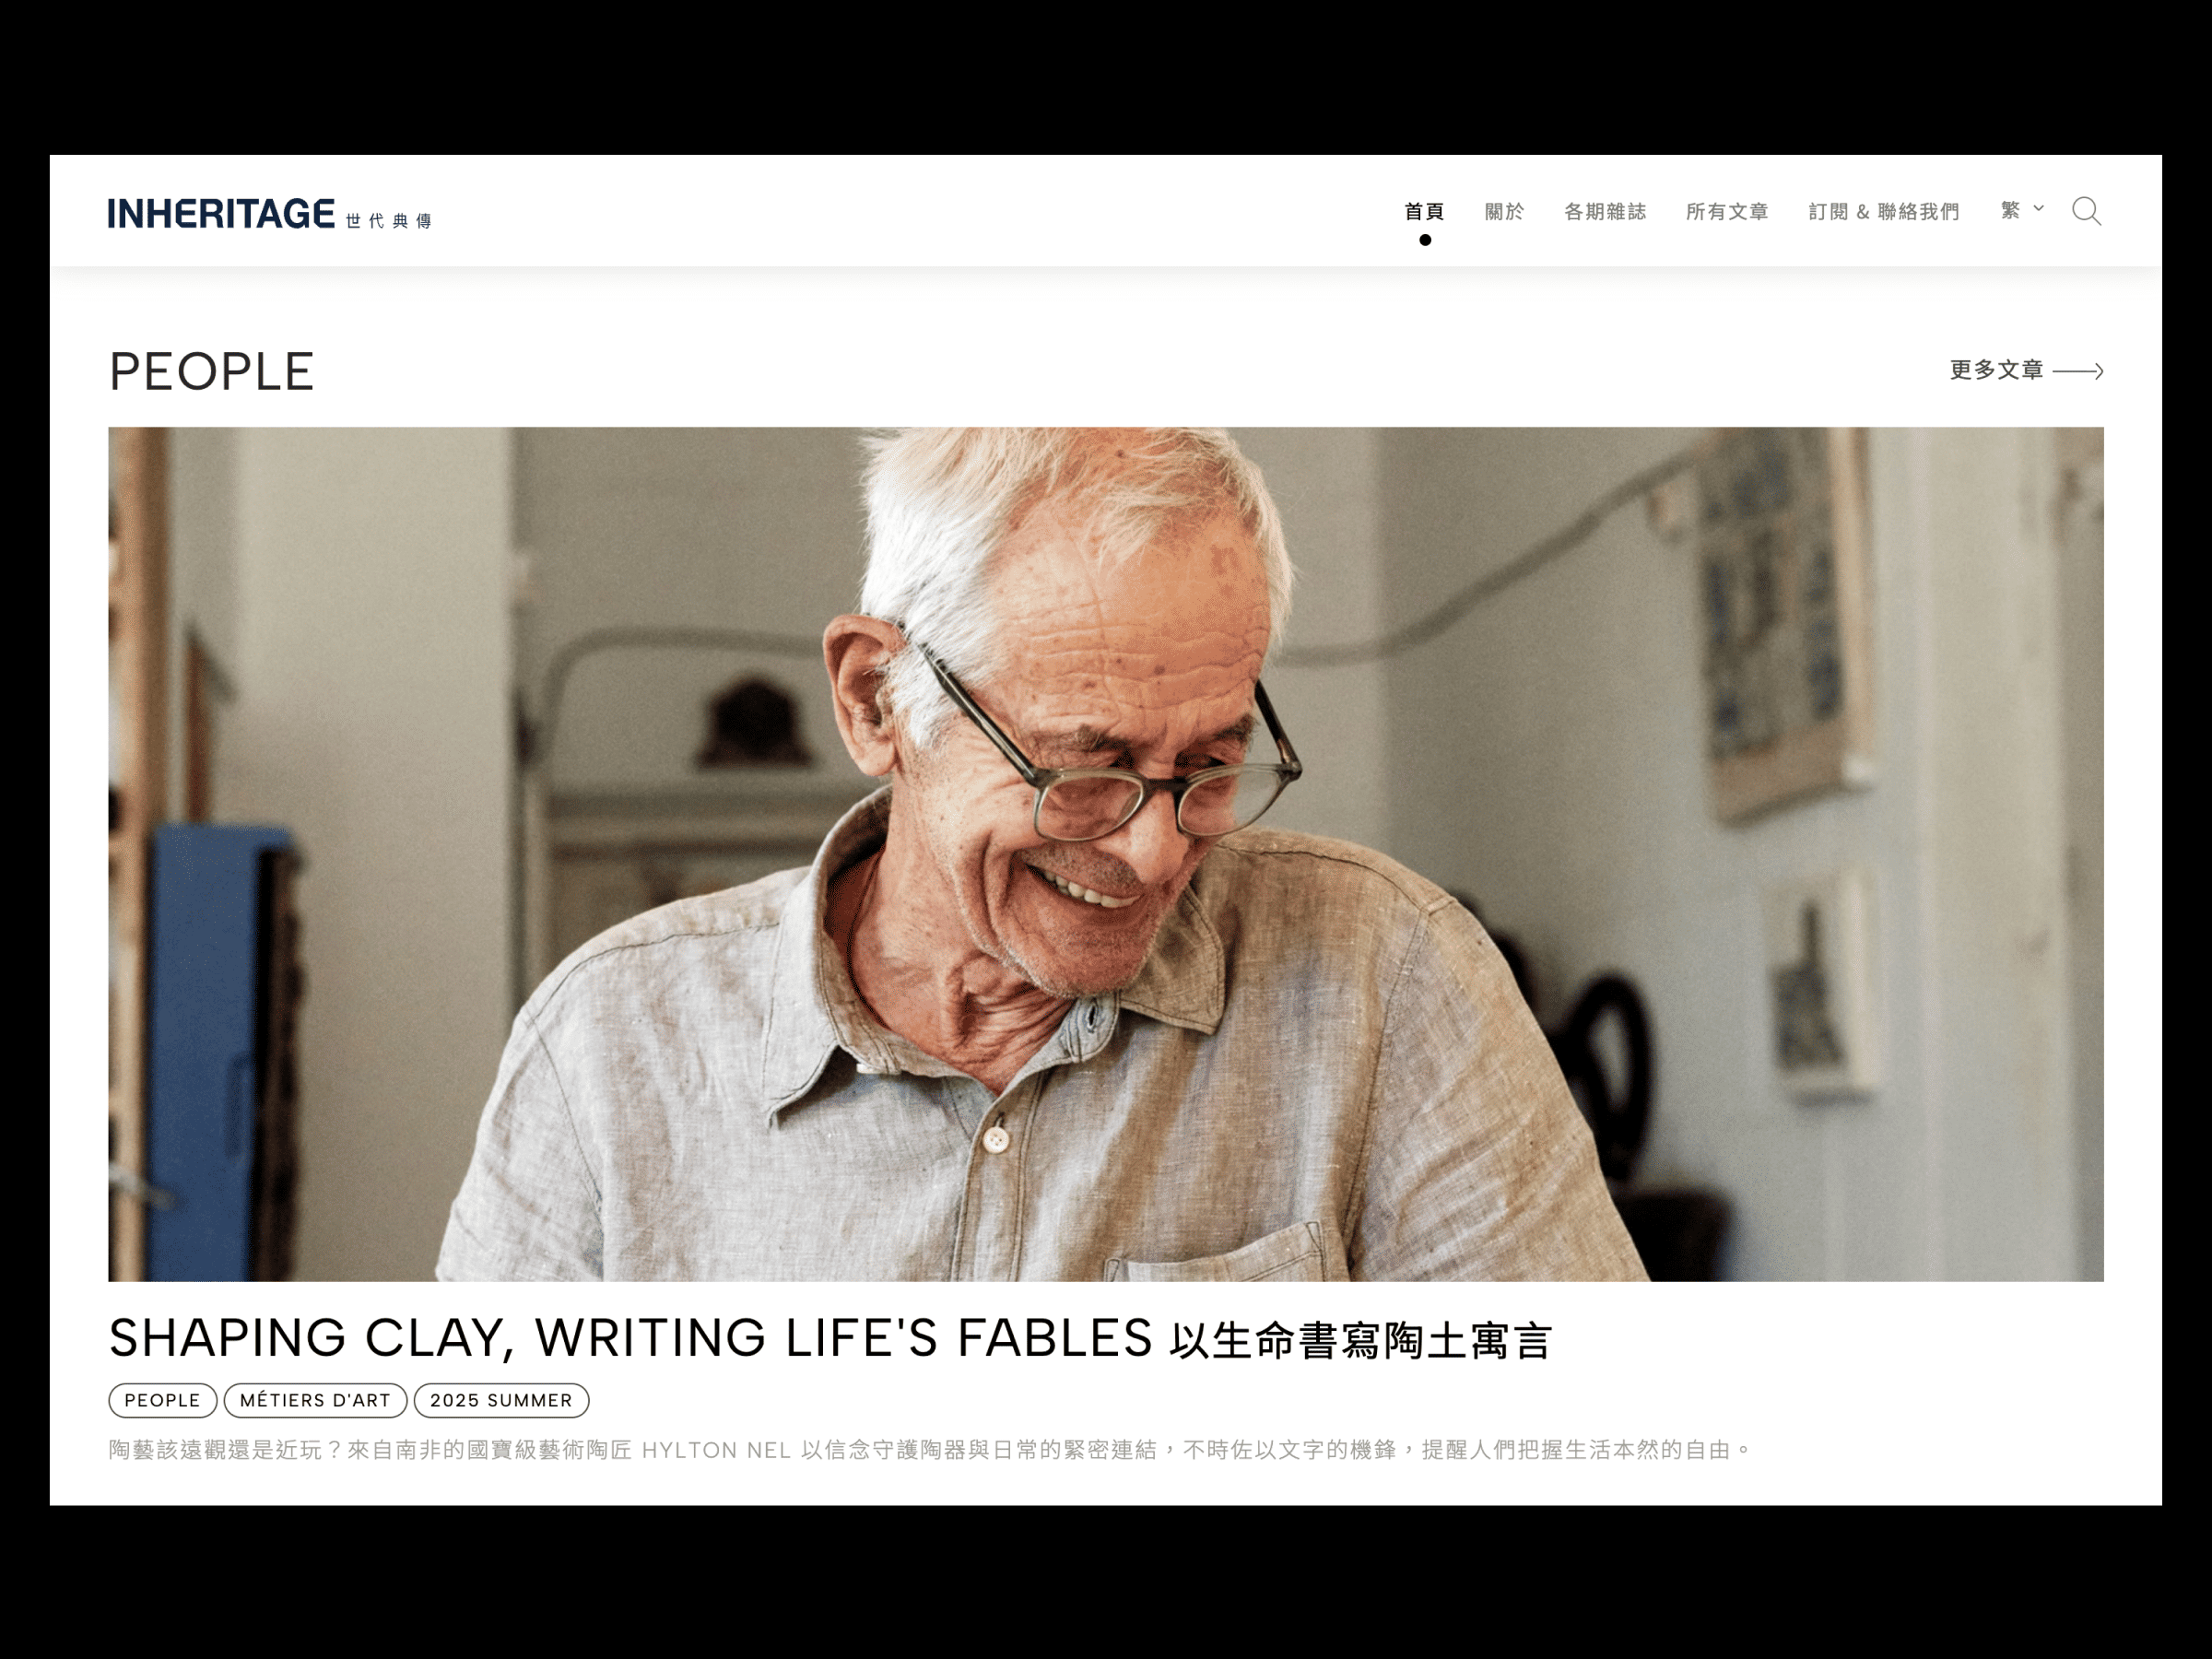The image size is (2212, 1659).
Task: Select the MÉTIERS D'ART tag
Action: tap(315, 1400)
